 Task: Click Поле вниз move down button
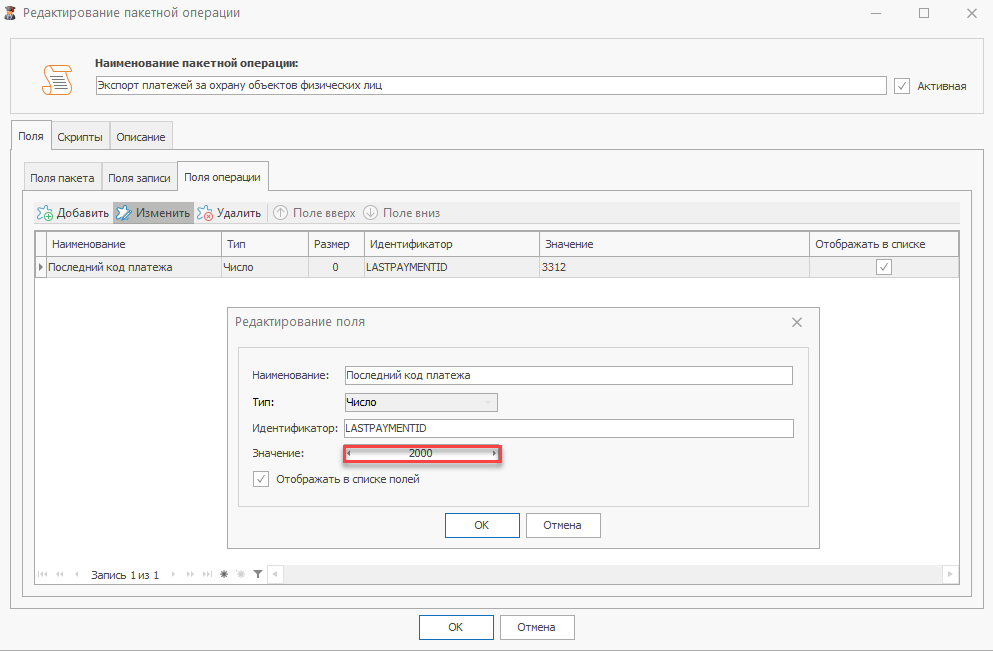coord(402,213)
